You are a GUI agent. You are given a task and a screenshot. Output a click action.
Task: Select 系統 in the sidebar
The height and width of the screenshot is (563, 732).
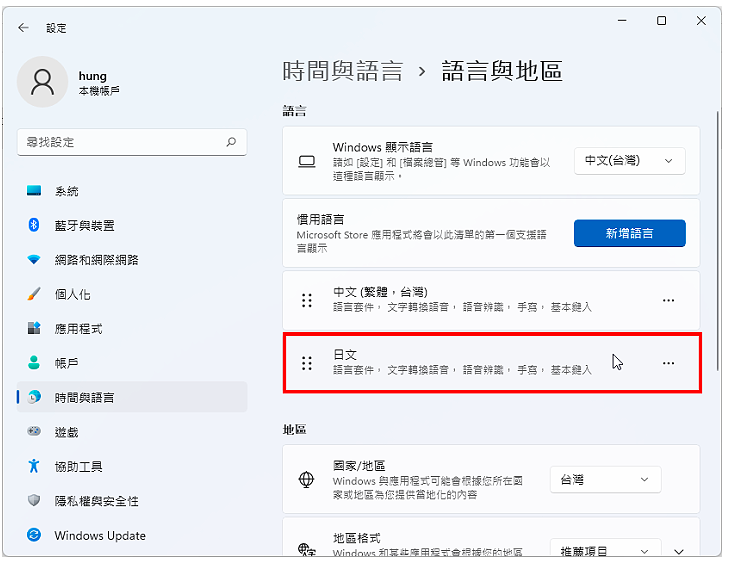pos(132,191)
